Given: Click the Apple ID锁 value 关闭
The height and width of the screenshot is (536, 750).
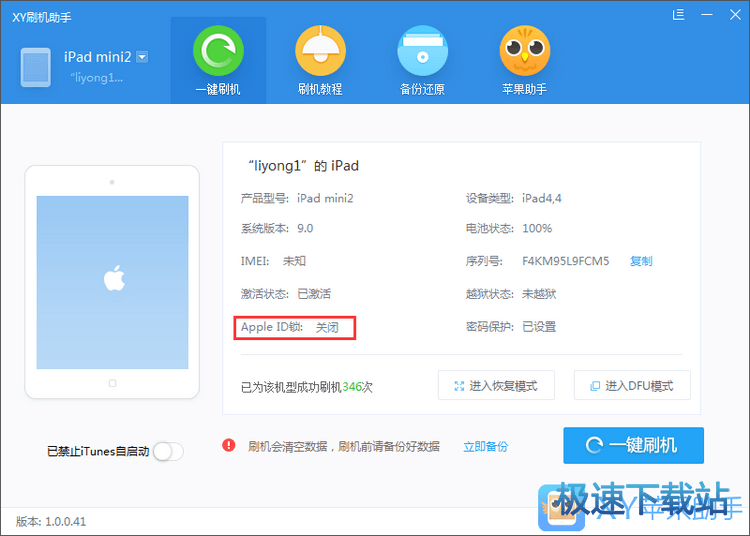Looking at the screenshot, I should (327, 327).
